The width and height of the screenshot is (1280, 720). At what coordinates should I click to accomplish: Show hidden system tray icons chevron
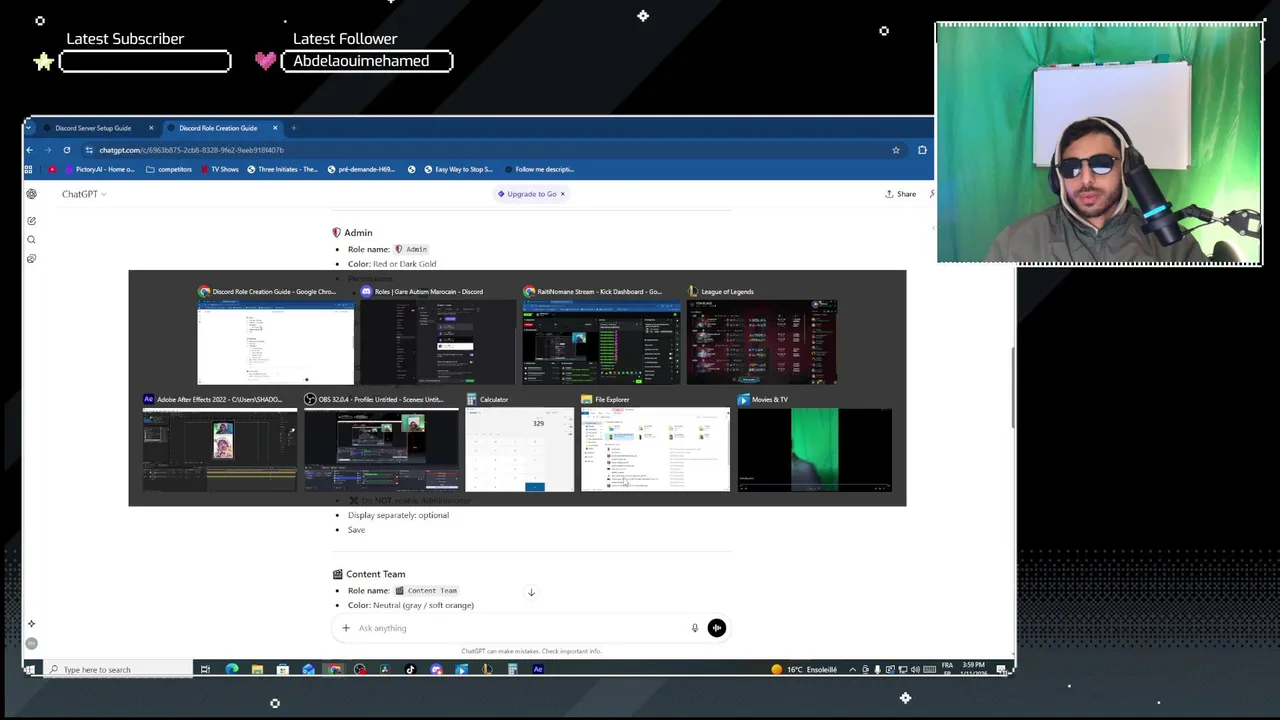pyautogui.click(x=853, y=670)
